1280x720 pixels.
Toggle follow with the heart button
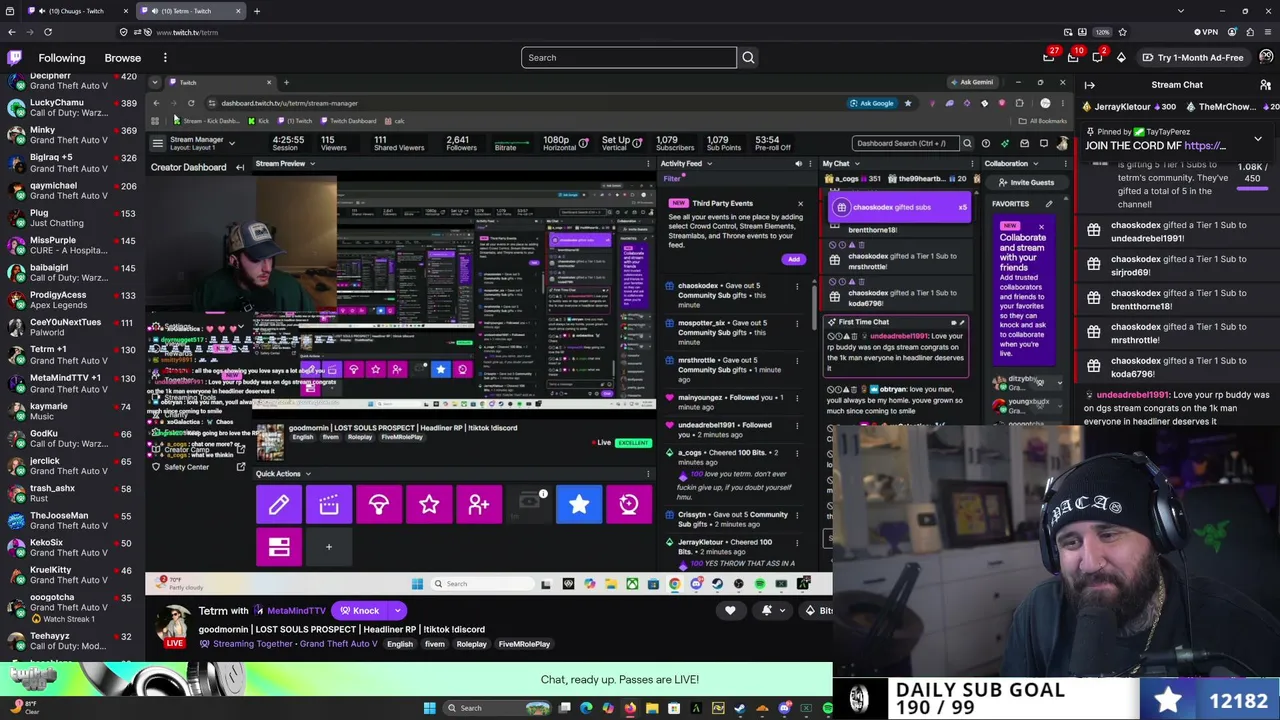coord(730,610)
